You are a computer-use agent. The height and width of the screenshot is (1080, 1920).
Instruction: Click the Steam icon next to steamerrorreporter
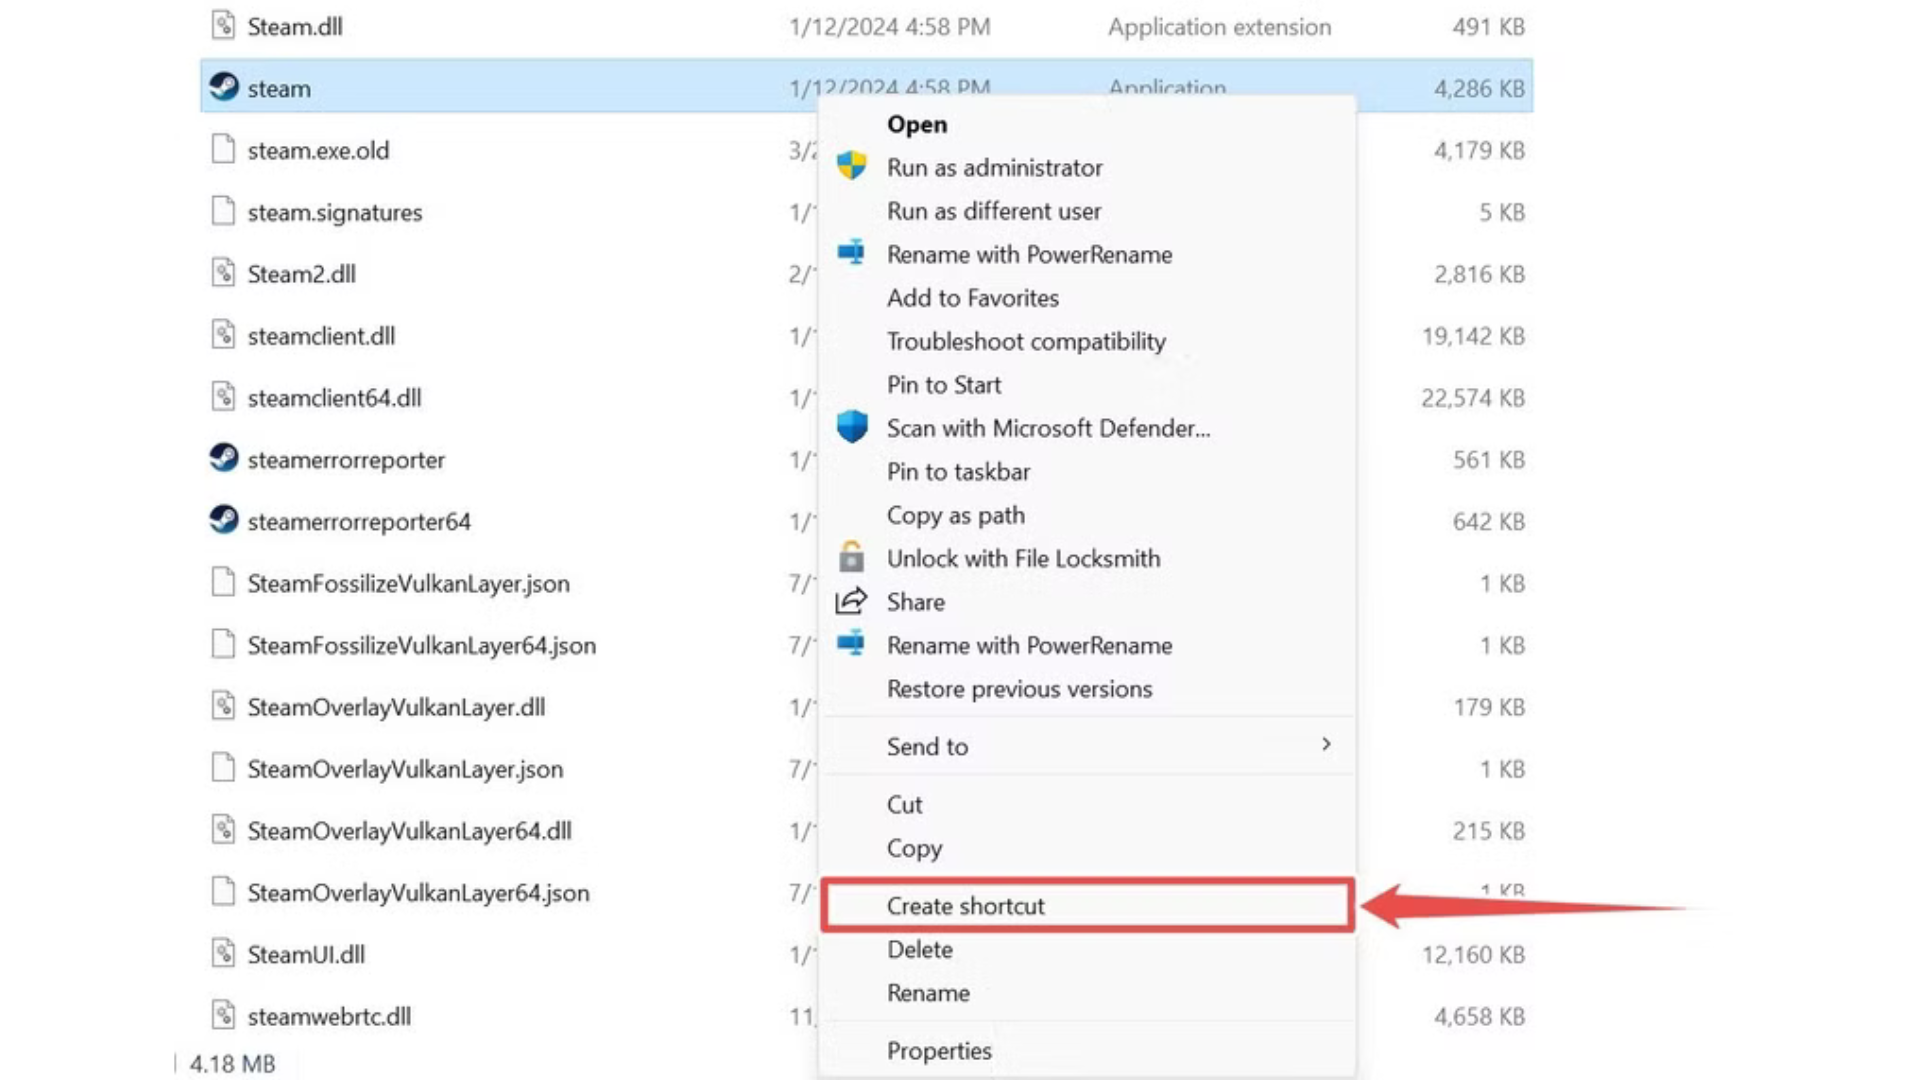pos(226,460)
